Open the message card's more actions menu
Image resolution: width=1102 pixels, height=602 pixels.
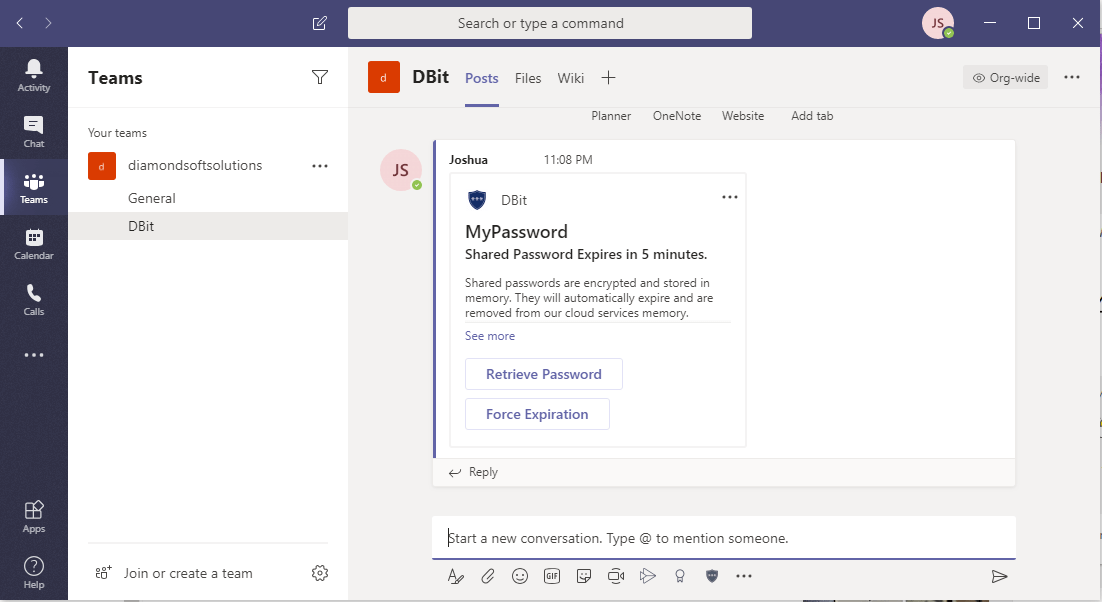(729, 197)
